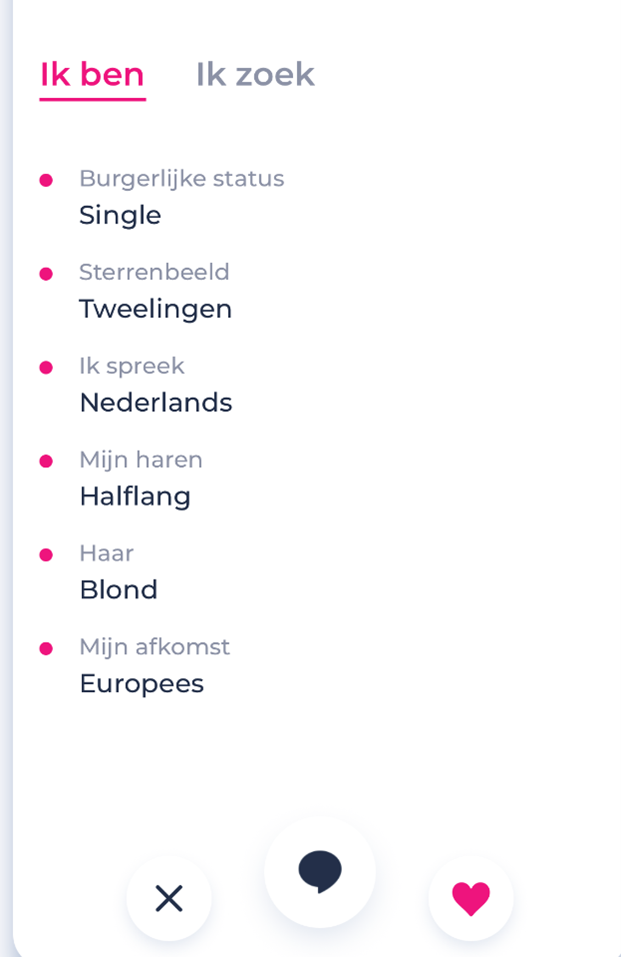621x957 pixels.
Task: Click the Sterrenbeeld label
Action: click(154, 272)
